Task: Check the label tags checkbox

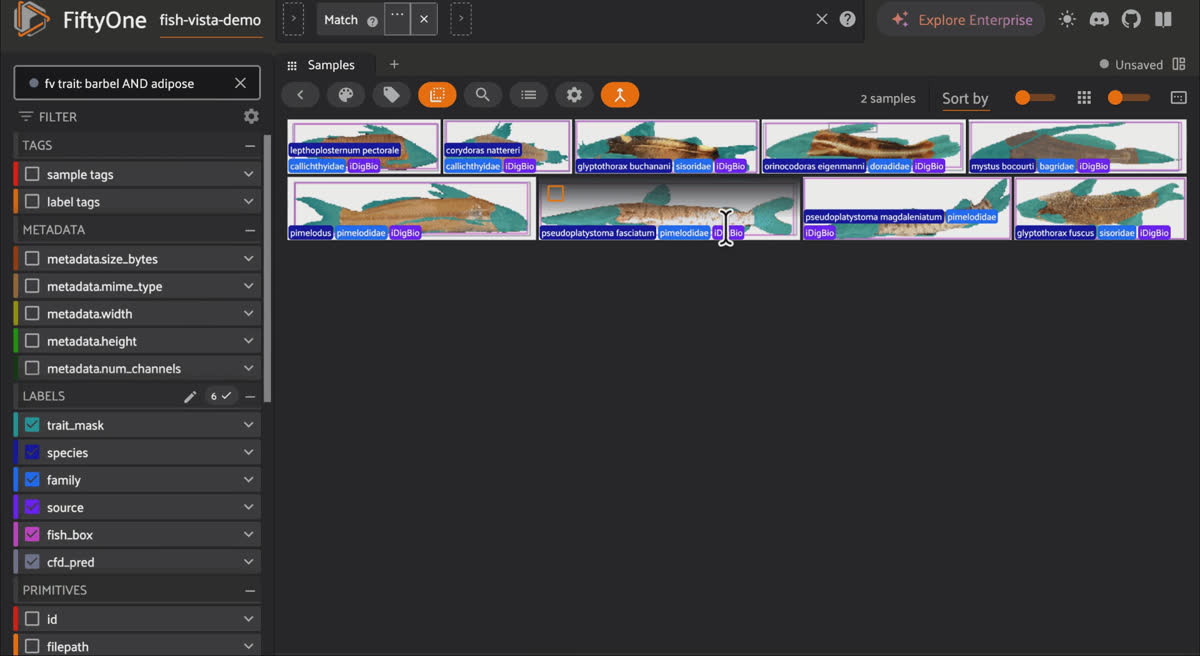Action: [x=32, y=201]
